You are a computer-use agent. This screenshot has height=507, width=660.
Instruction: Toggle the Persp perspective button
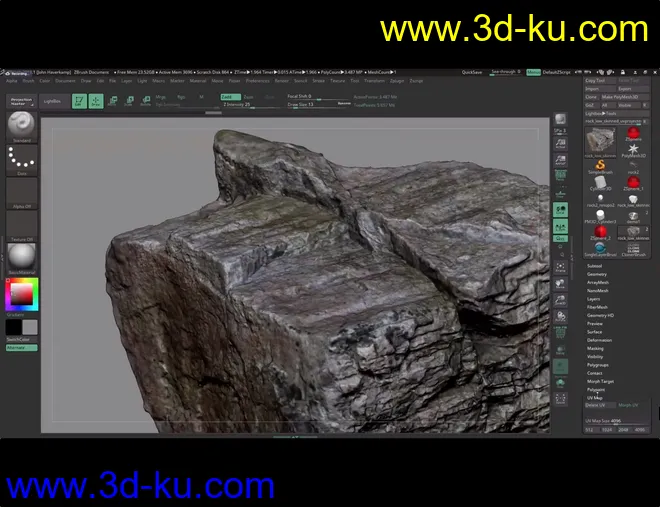point(560,175)
